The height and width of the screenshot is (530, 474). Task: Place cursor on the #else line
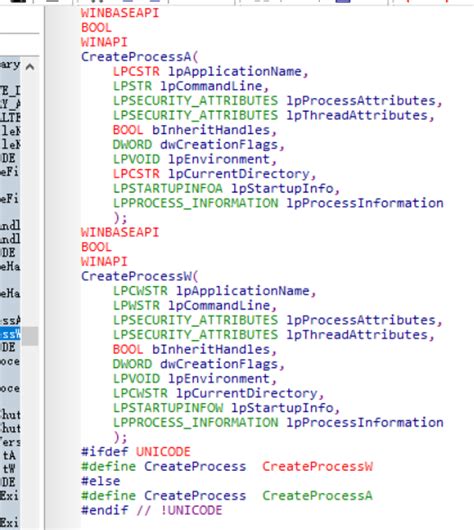(101, 481)
